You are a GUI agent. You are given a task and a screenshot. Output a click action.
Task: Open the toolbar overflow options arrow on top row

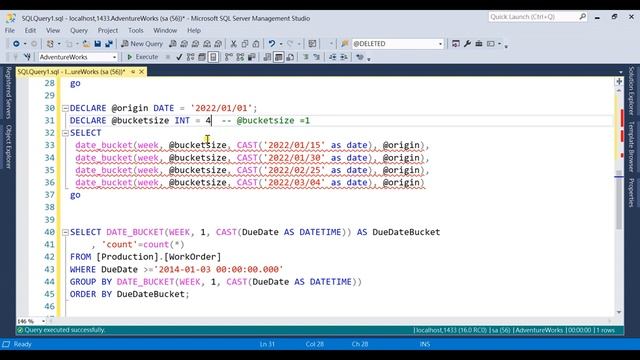[x=506, y=46]
